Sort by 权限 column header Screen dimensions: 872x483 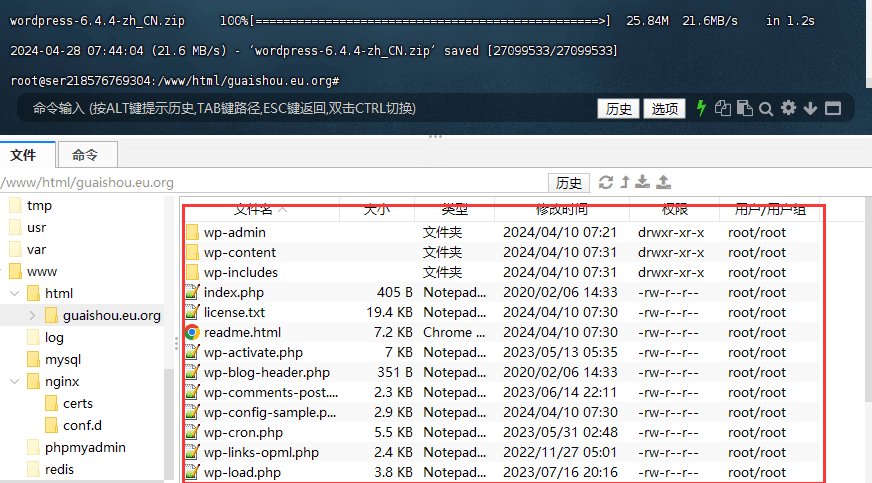pos(674,210)
